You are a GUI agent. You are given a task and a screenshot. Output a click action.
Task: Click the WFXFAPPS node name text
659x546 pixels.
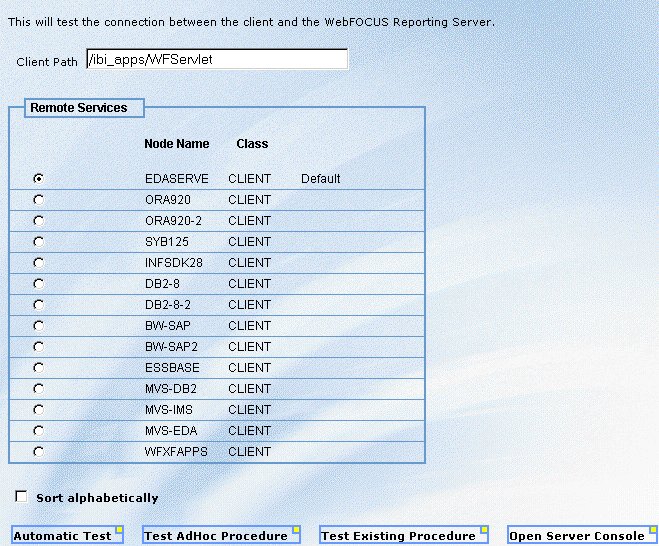(176, 452)
